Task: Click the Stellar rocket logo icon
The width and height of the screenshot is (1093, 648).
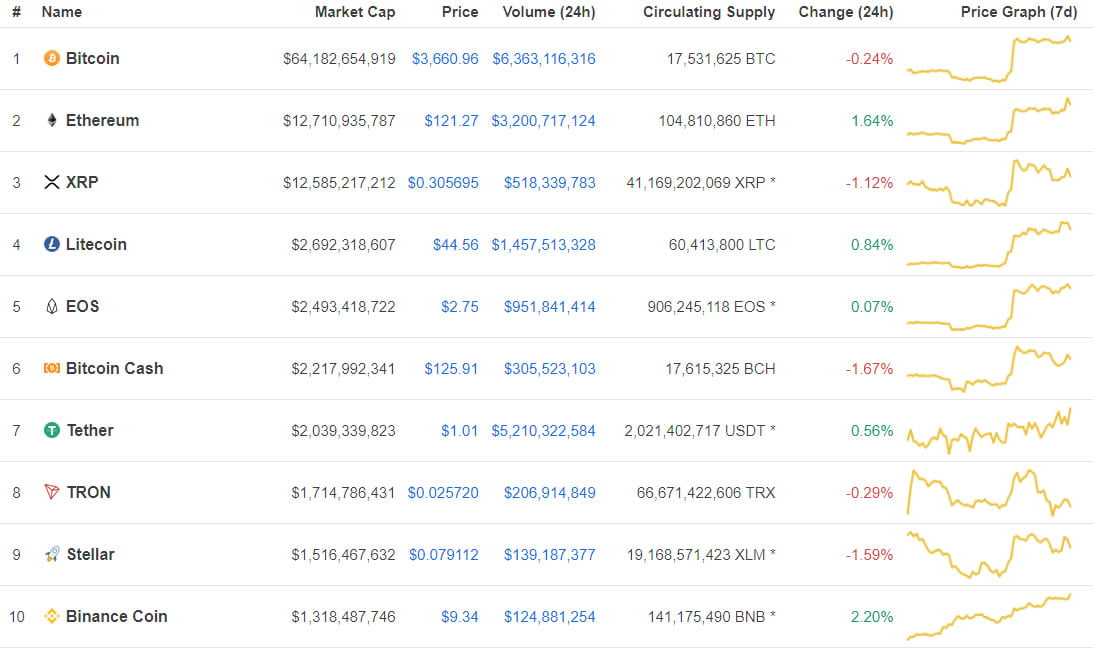Action: 52,555
